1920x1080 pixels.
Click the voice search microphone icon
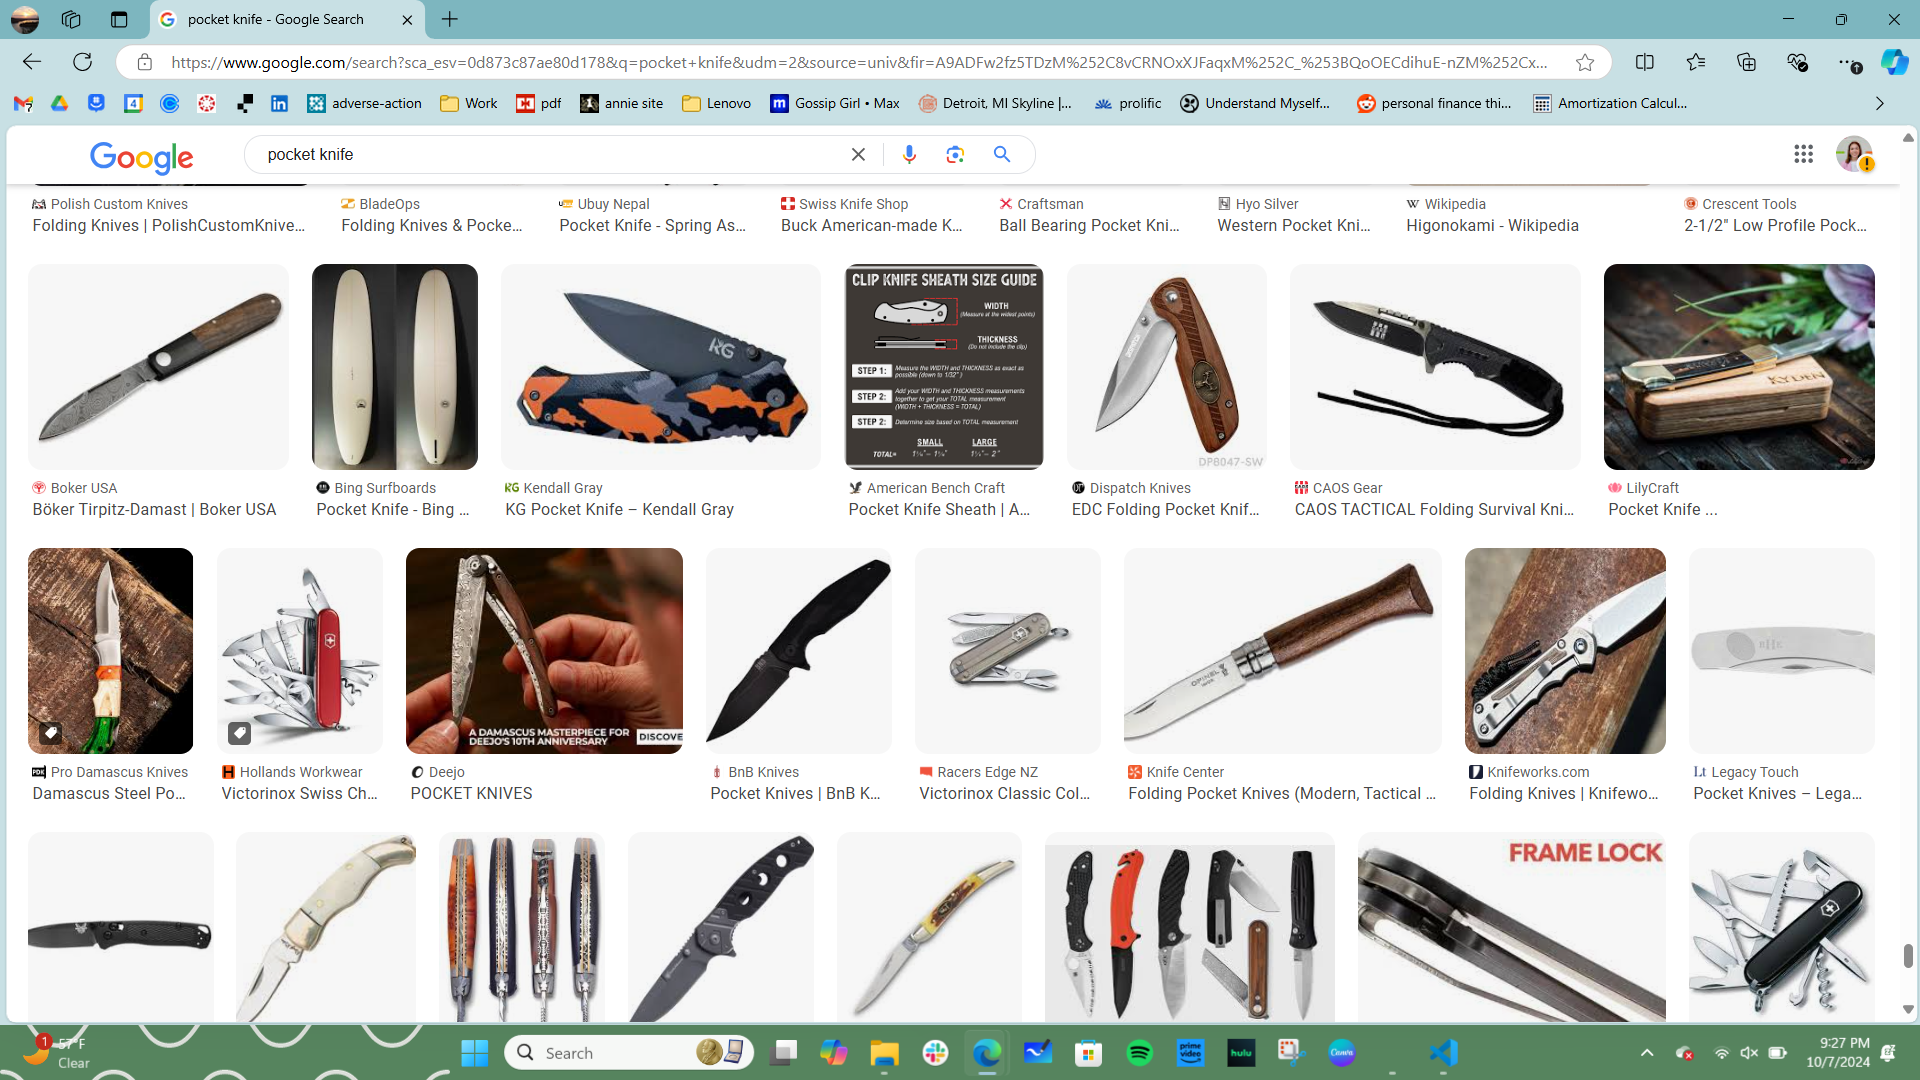coord(909,154)
